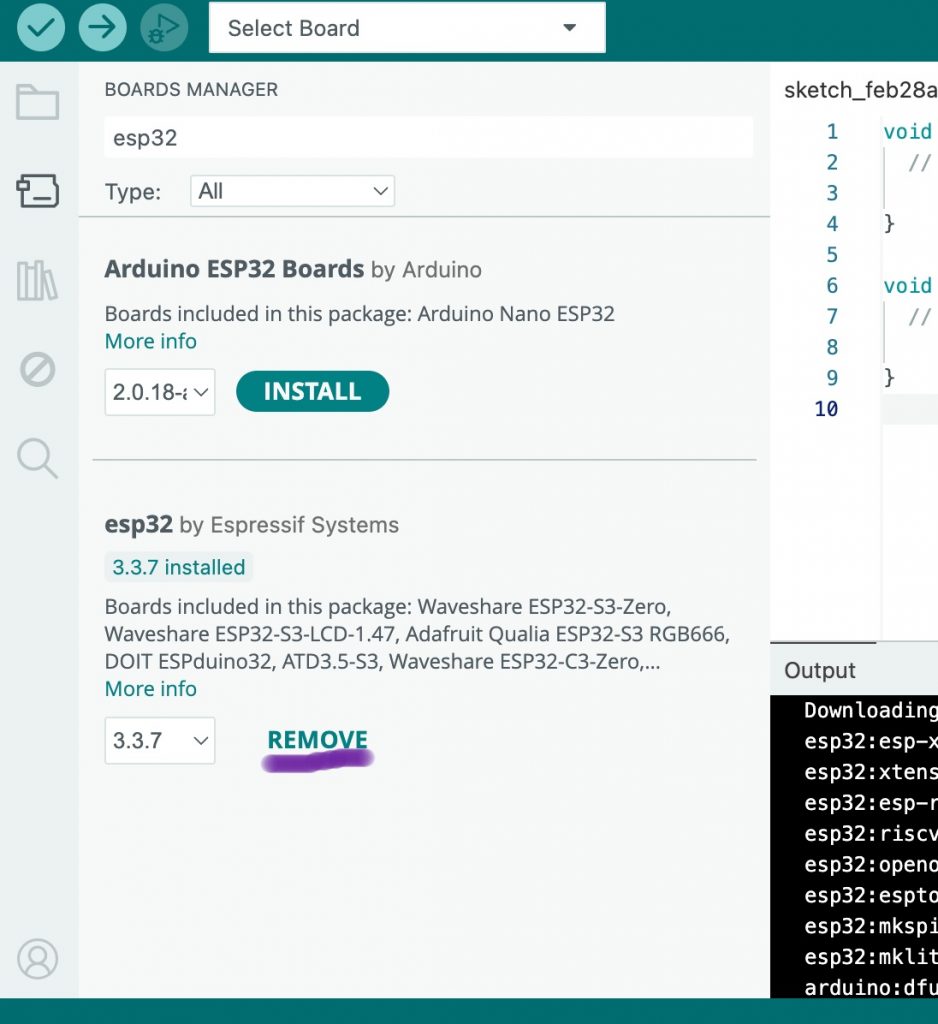Open the Debug panel sidebar icon
The image size is (938, 1024).
point(38,370)
